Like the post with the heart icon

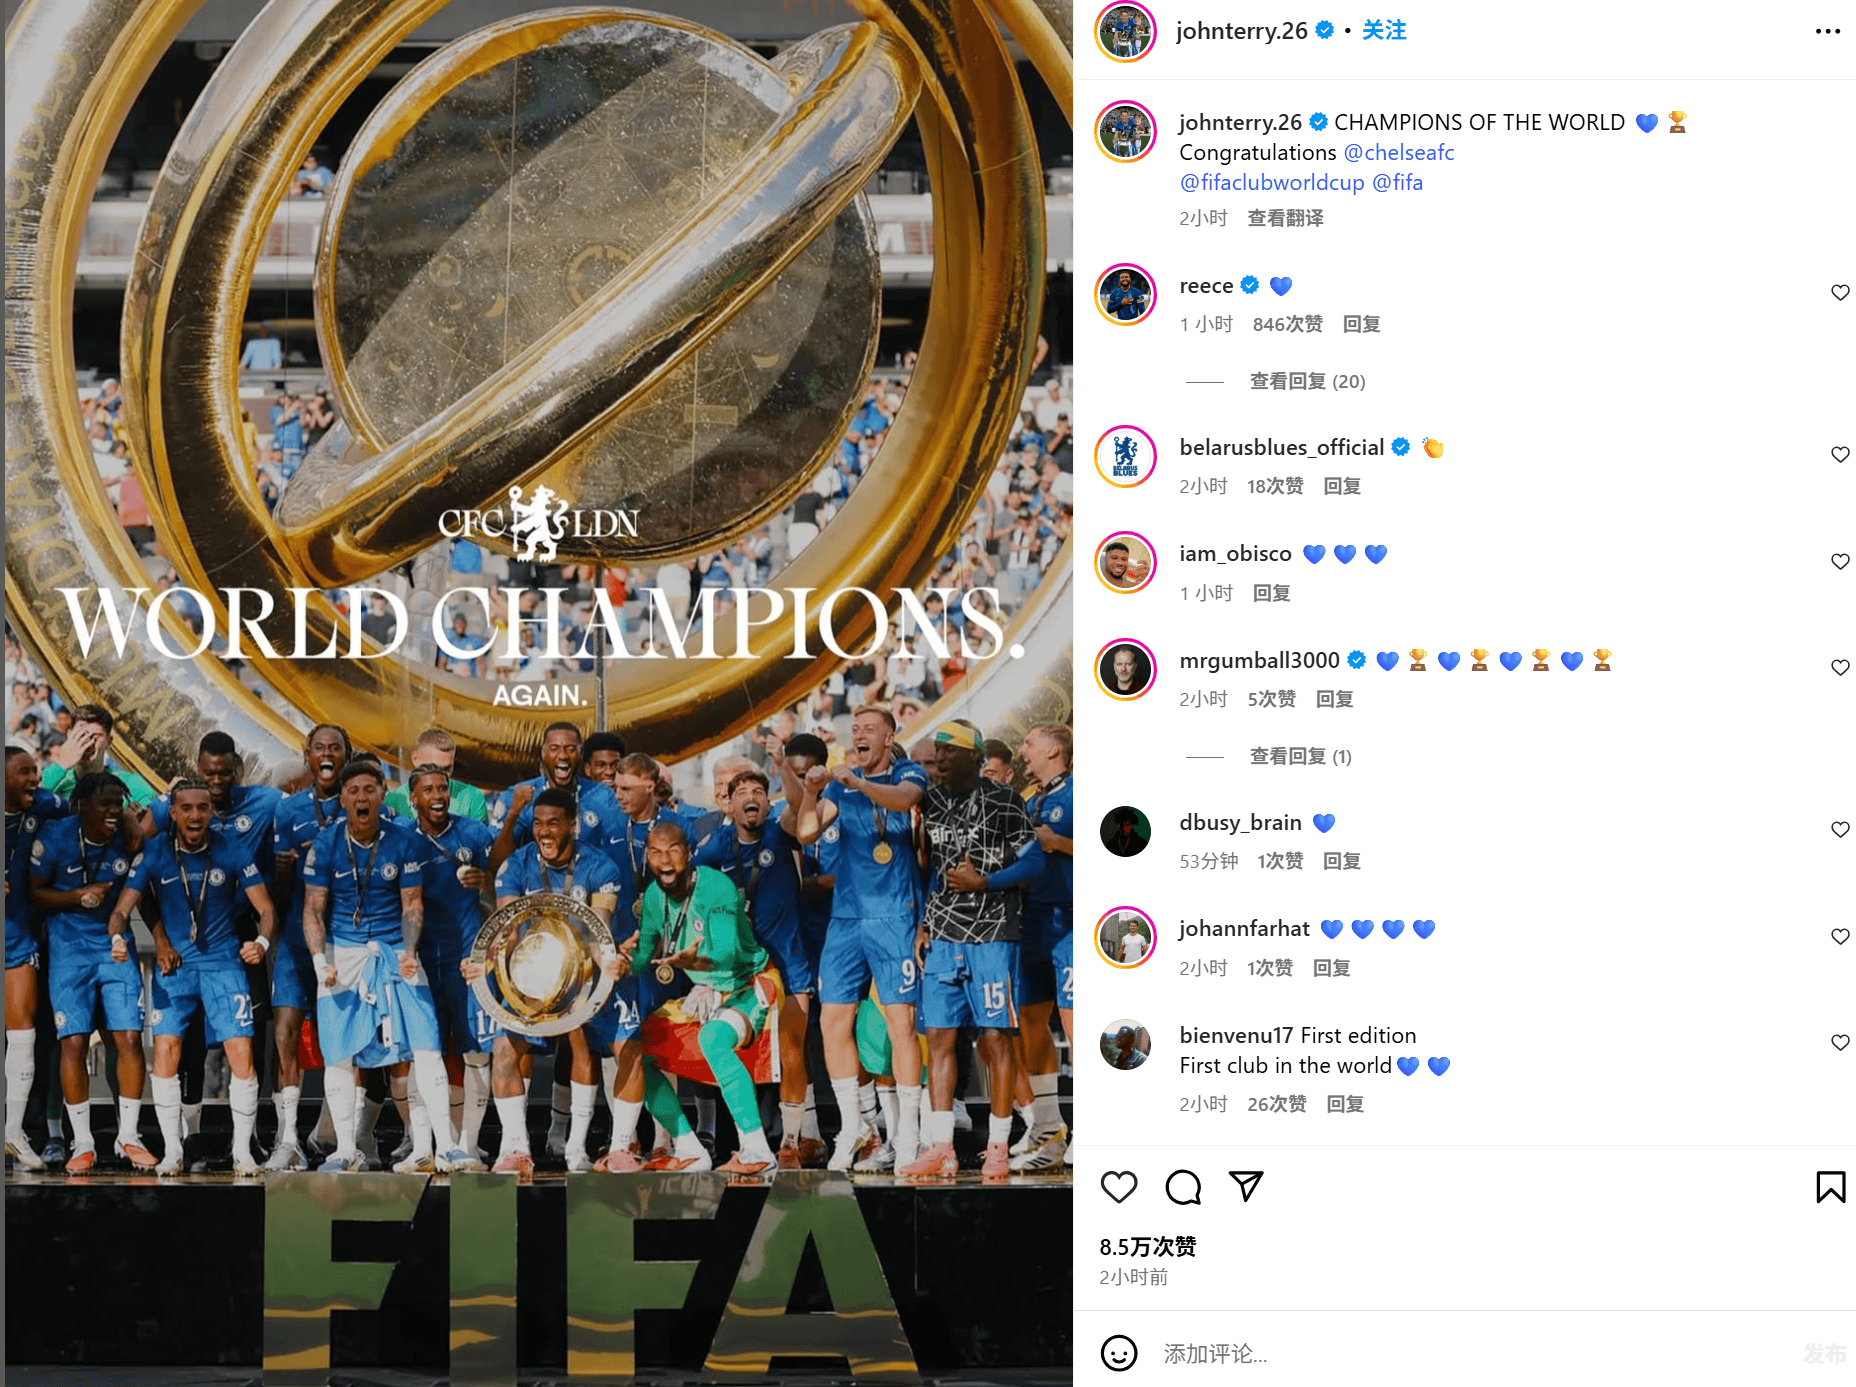coord(1119,1187)
